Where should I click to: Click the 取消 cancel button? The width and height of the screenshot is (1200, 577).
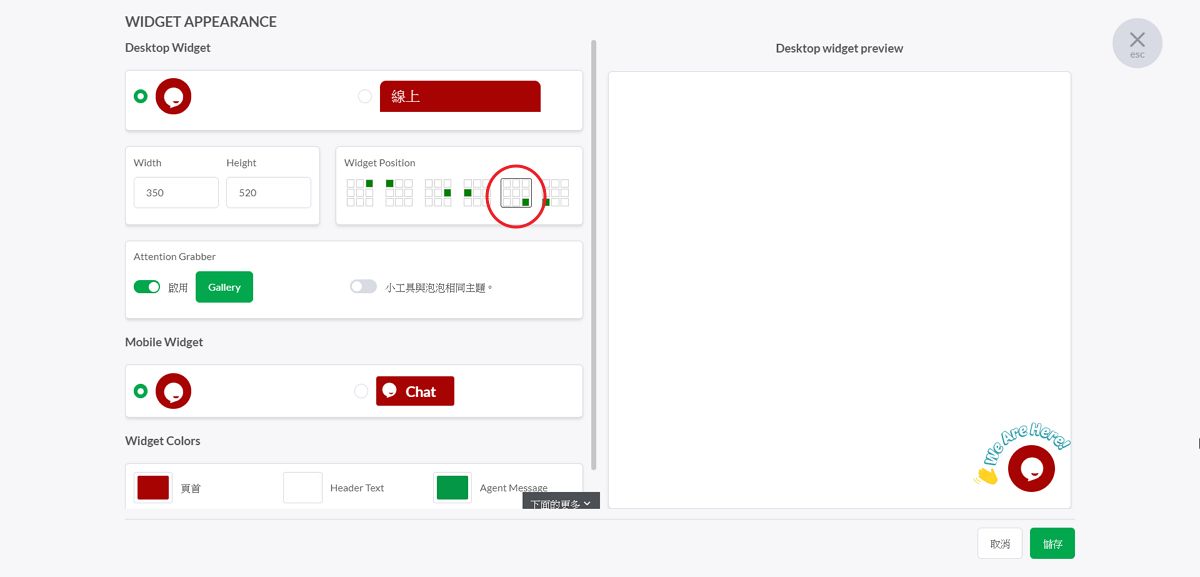pos(999,544)
